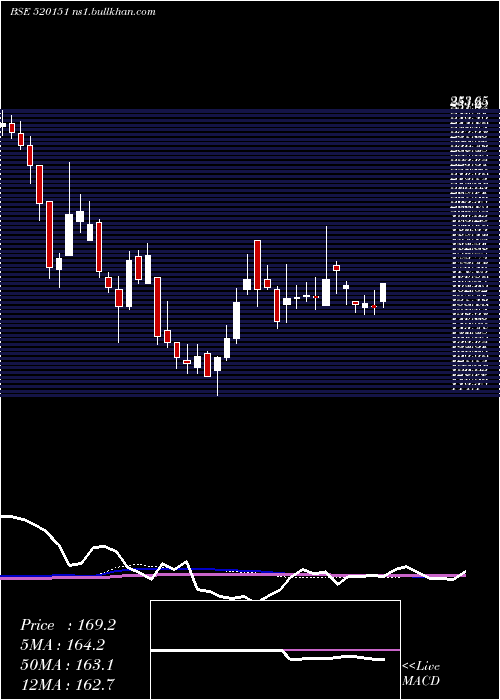Click the '50MA : 163.1' value

67,664
